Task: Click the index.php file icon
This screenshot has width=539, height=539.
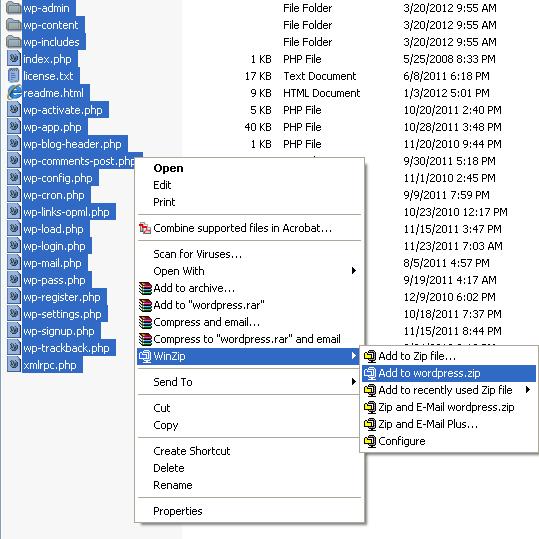Action: click(x=14, y=58)
